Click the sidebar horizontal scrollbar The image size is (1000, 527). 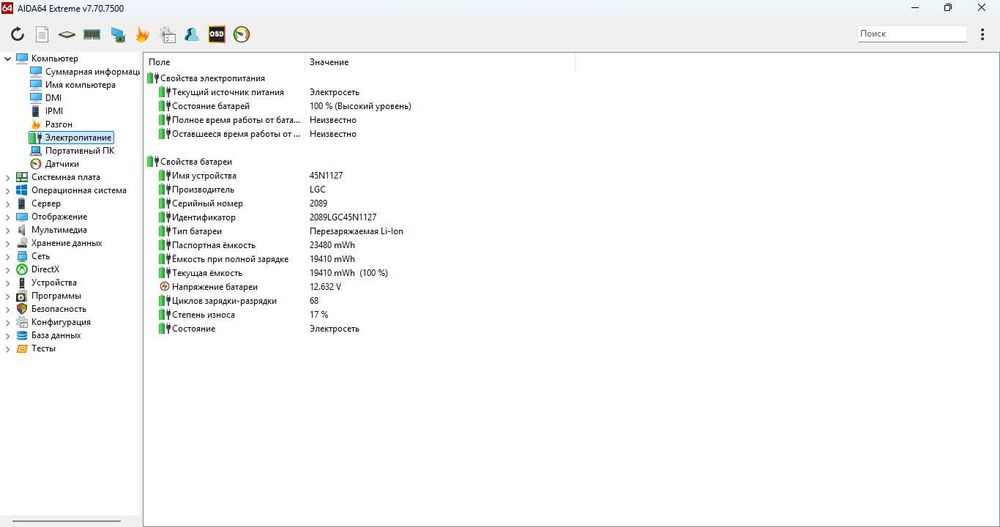tap(66, 521)
